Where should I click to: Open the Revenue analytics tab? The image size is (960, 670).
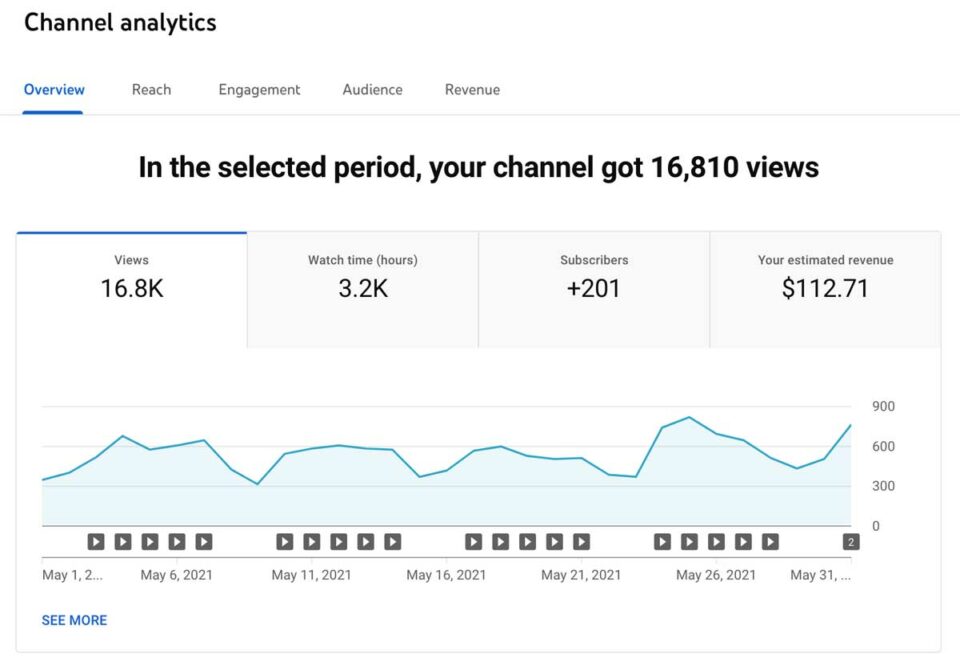471,90
